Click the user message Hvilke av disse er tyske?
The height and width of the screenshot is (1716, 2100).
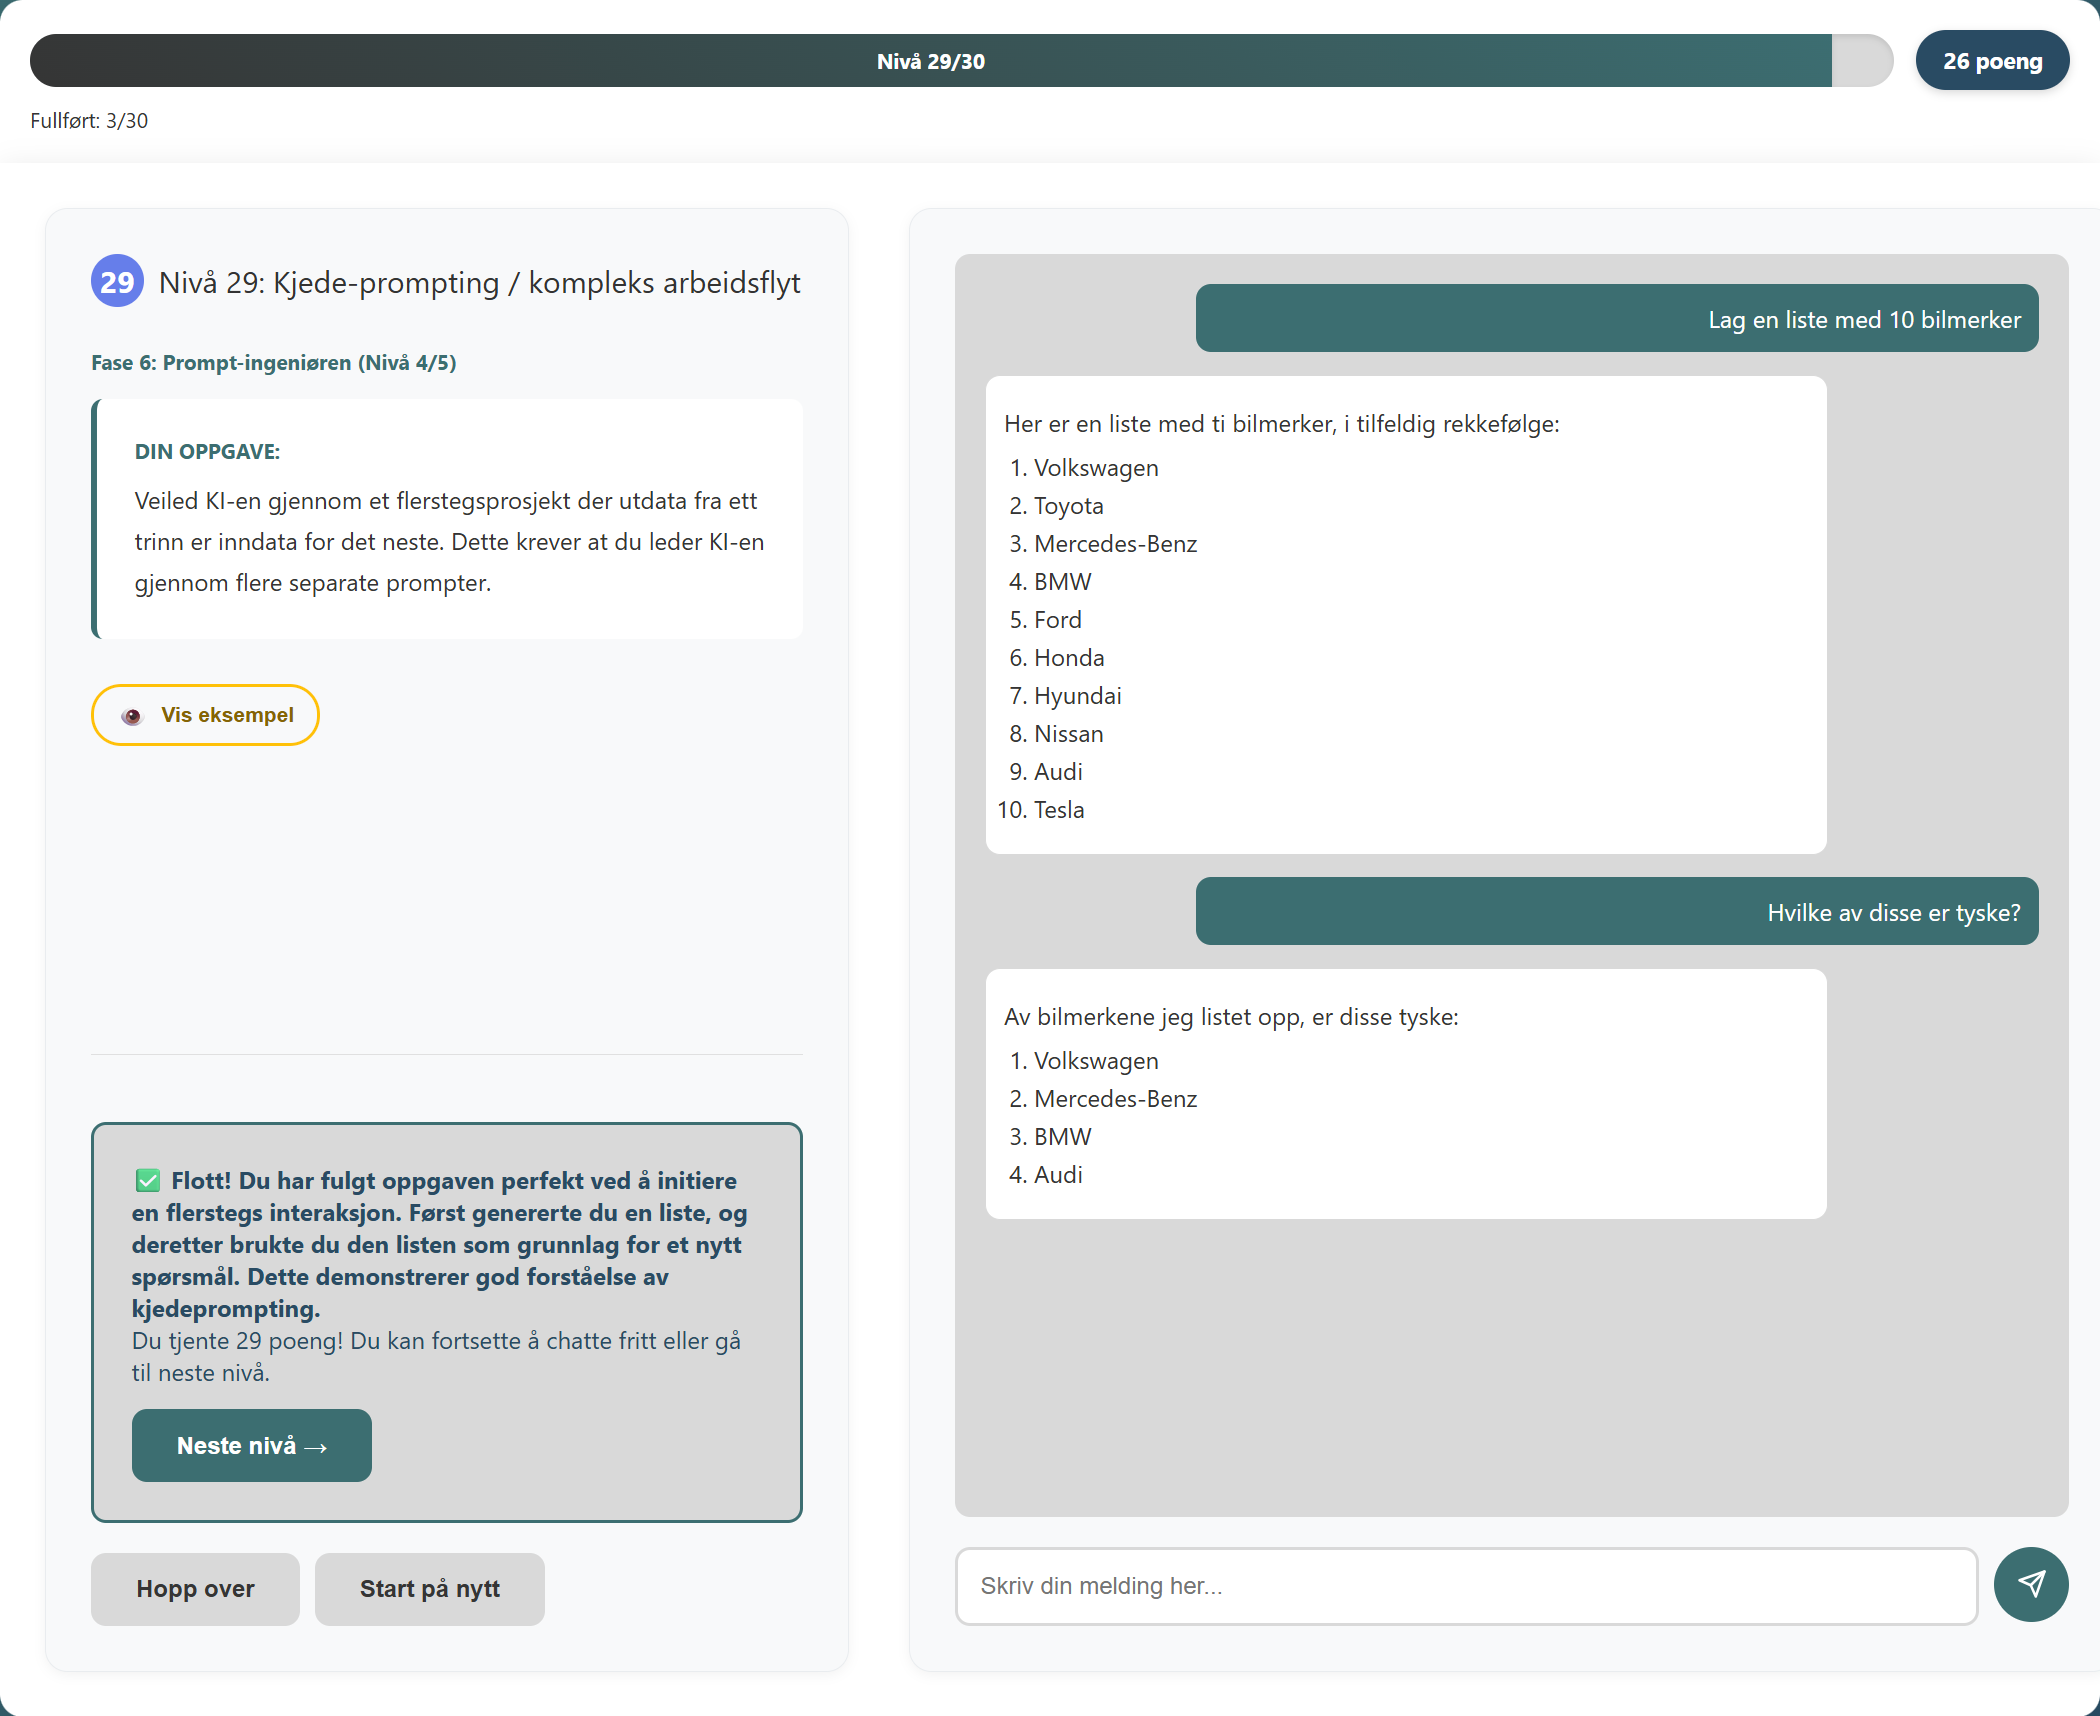point(1617,912)
